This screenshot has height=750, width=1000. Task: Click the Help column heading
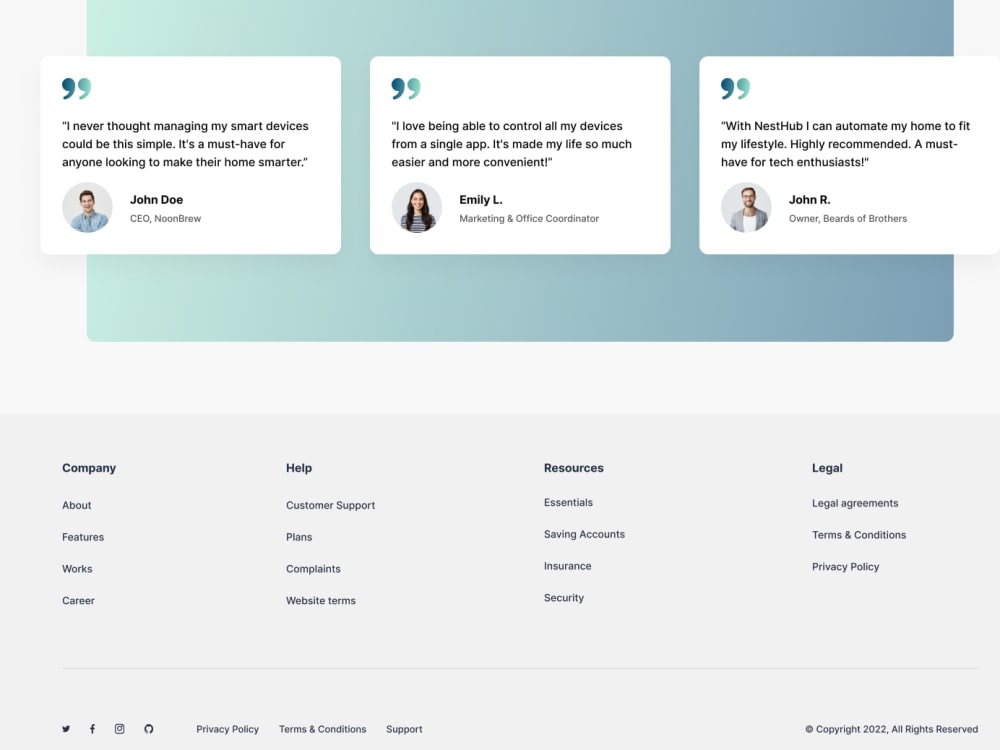click(x=298, y=468)
